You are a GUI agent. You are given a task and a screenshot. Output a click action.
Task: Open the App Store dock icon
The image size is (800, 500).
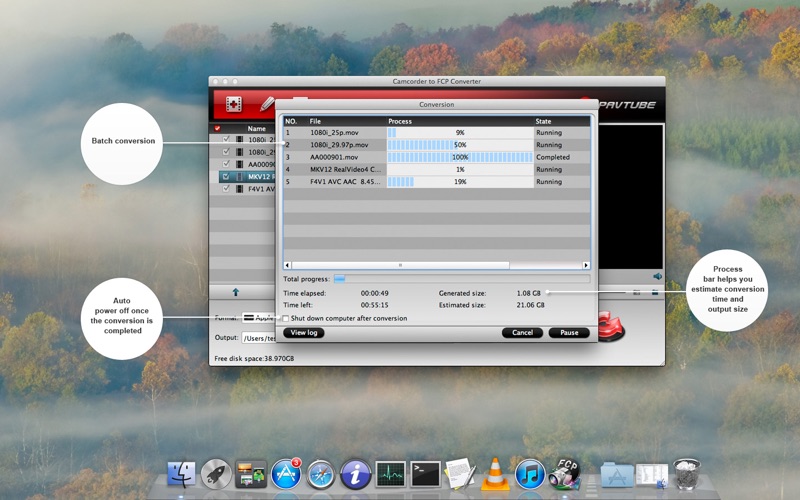coord(286,474)
